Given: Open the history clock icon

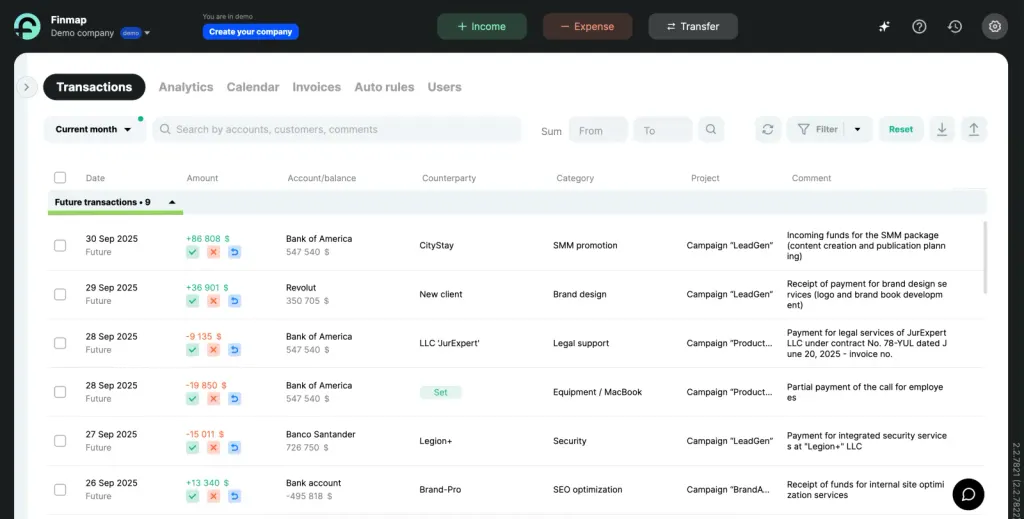Looking at the screenshot, I should [955, 27].
